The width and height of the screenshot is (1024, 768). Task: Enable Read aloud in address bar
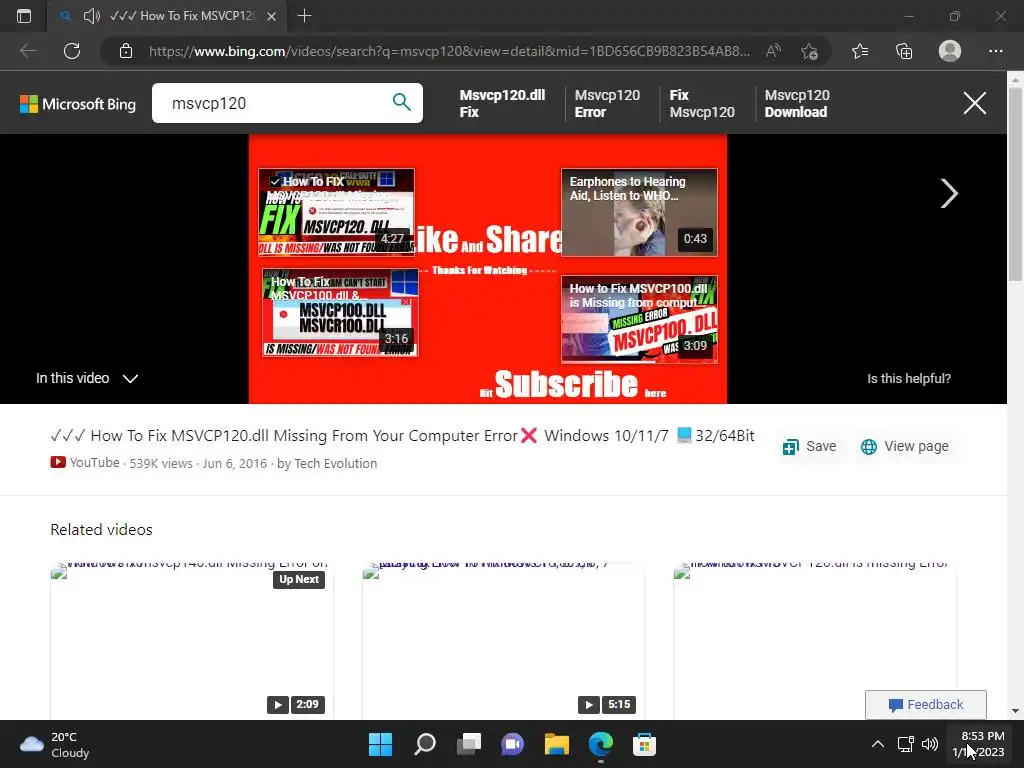773,51
